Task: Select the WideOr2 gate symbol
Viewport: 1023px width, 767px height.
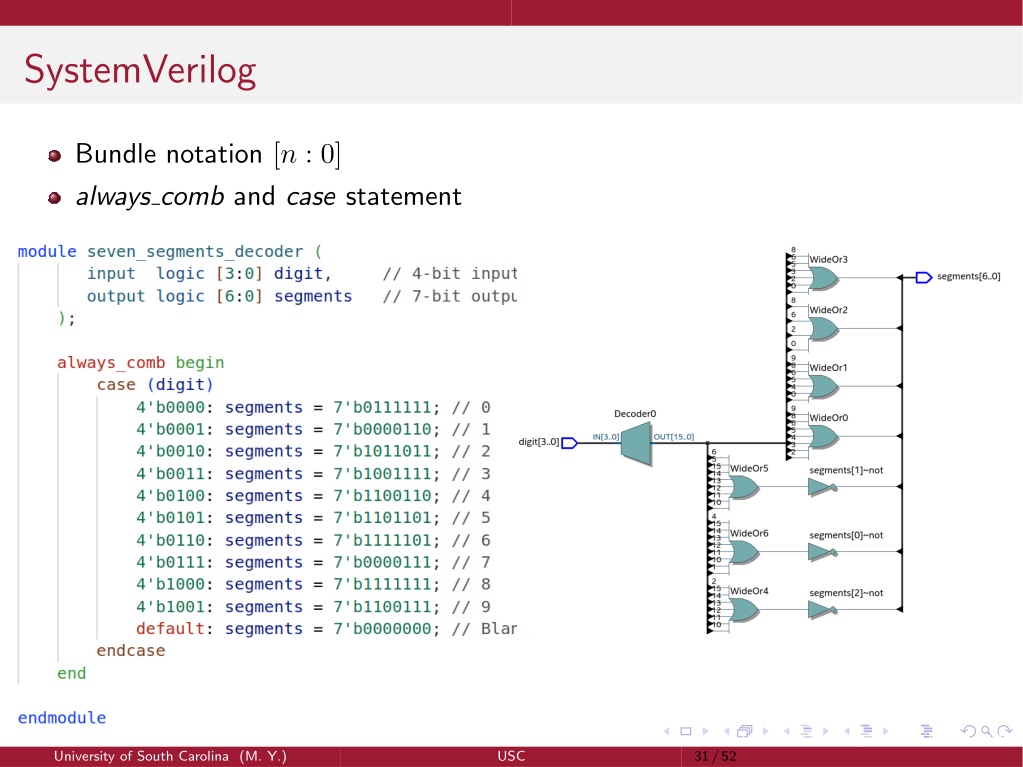Action: 823,329
